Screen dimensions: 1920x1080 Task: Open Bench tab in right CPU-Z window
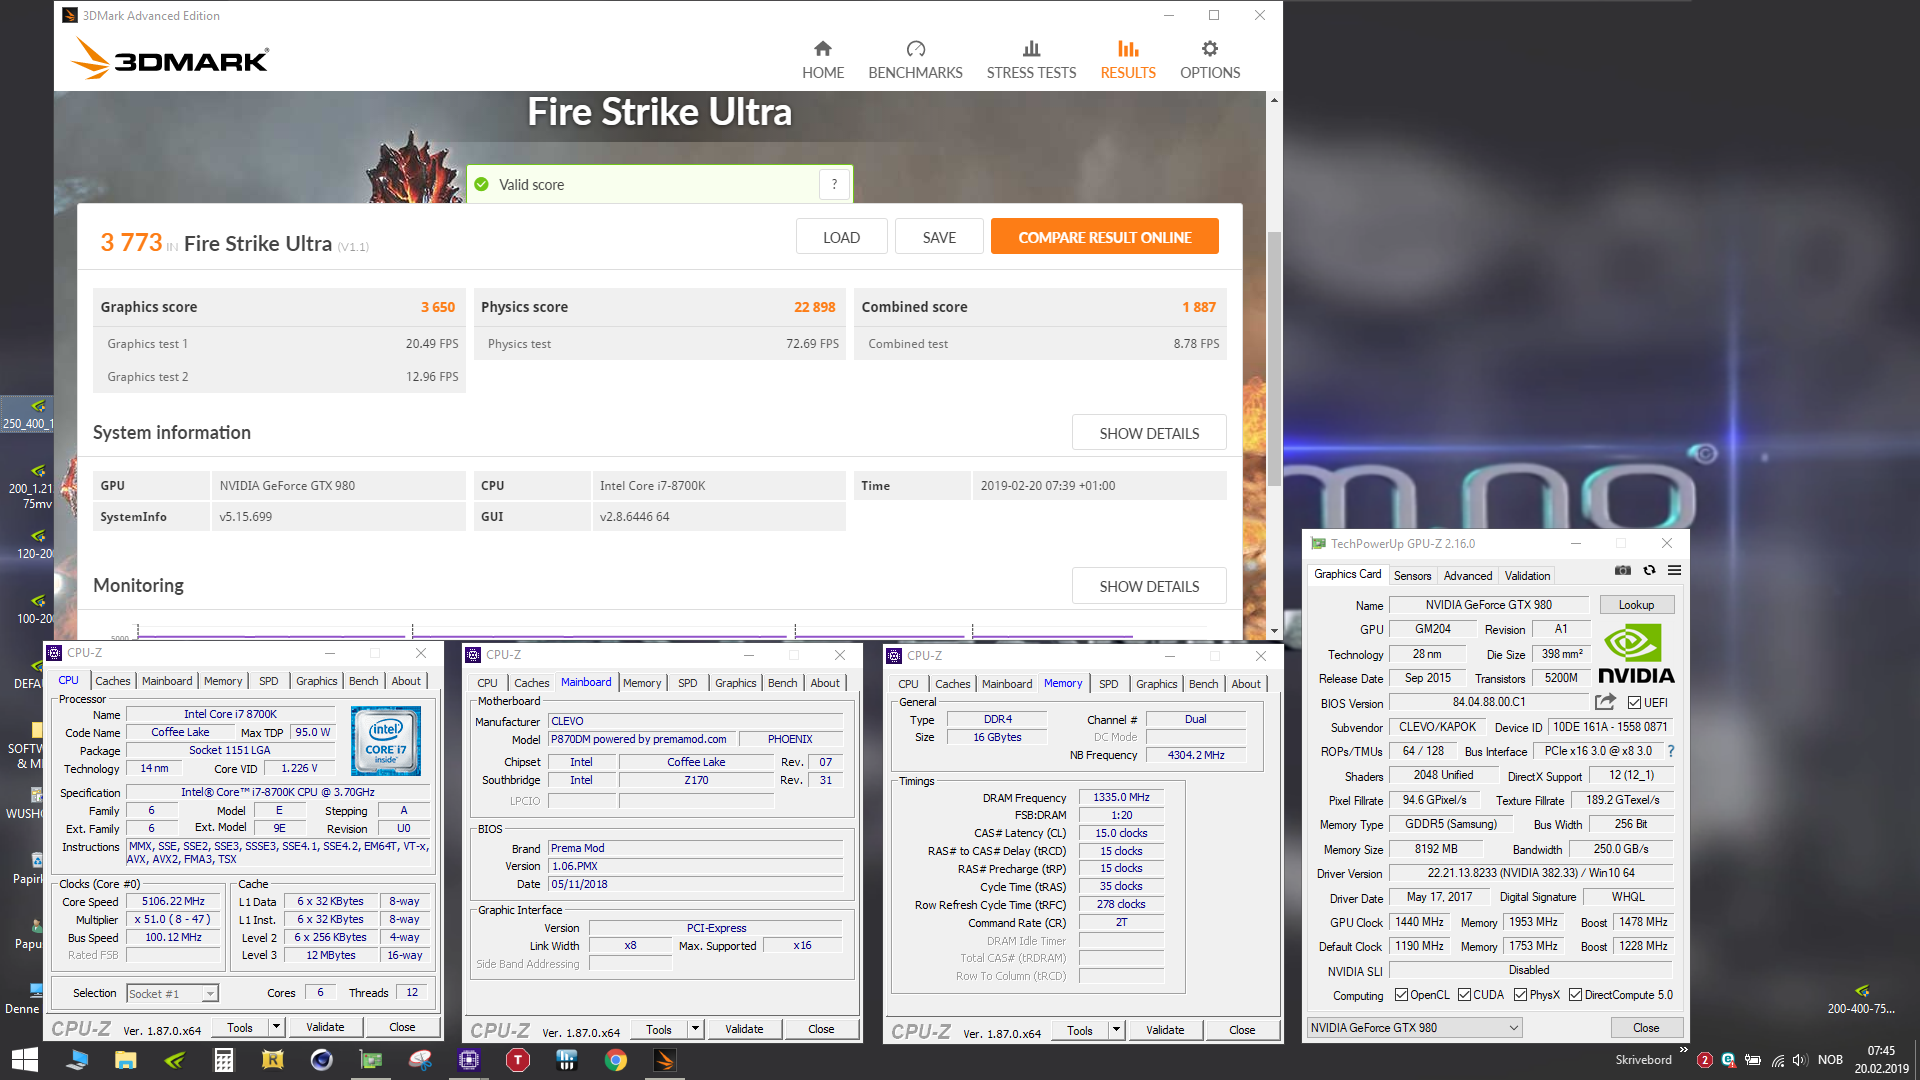(x=1203, y=684)
